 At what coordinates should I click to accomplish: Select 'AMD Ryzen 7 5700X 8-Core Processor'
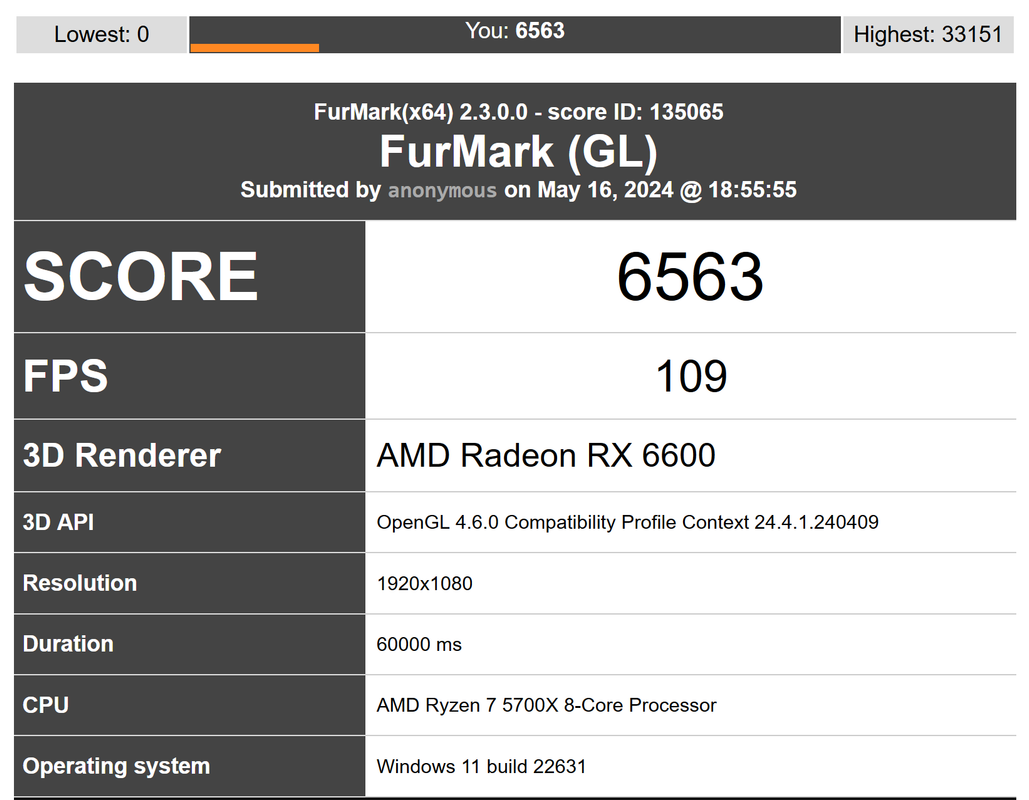pyautogui.click(x=547, y=705)
